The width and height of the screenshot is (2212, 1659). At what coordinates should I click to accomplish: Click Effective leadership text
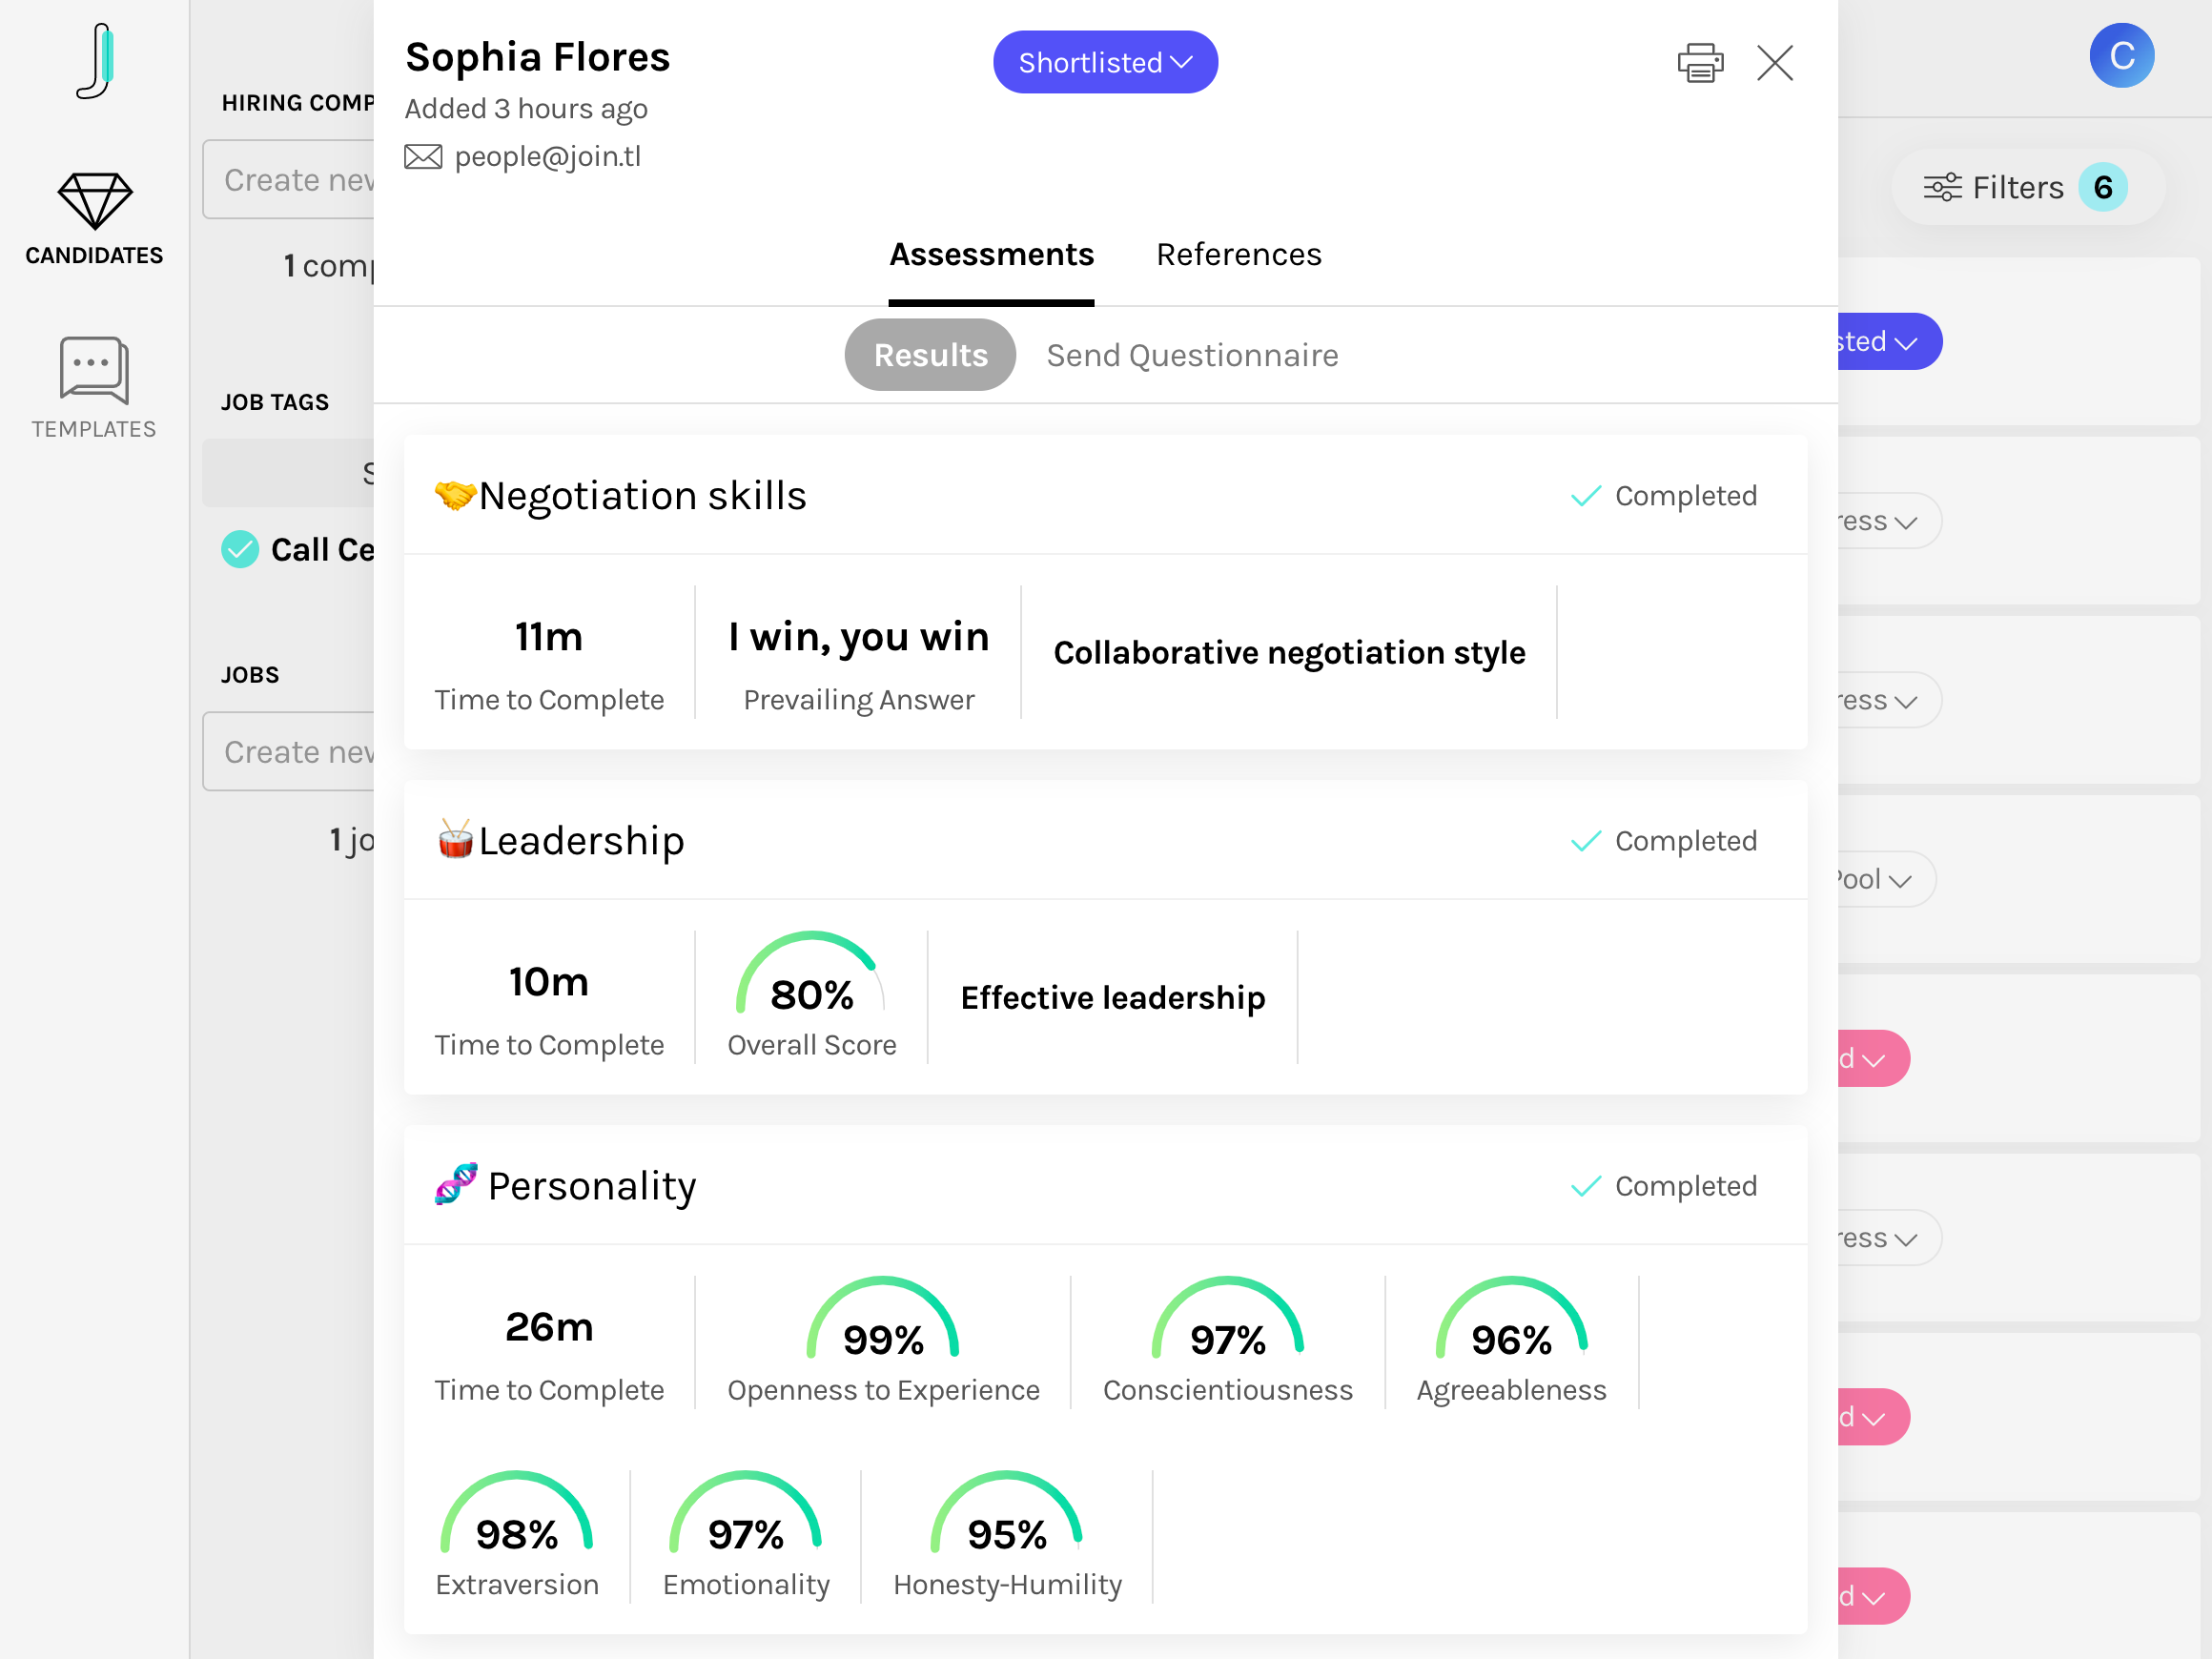click(x=1113, y=998)
